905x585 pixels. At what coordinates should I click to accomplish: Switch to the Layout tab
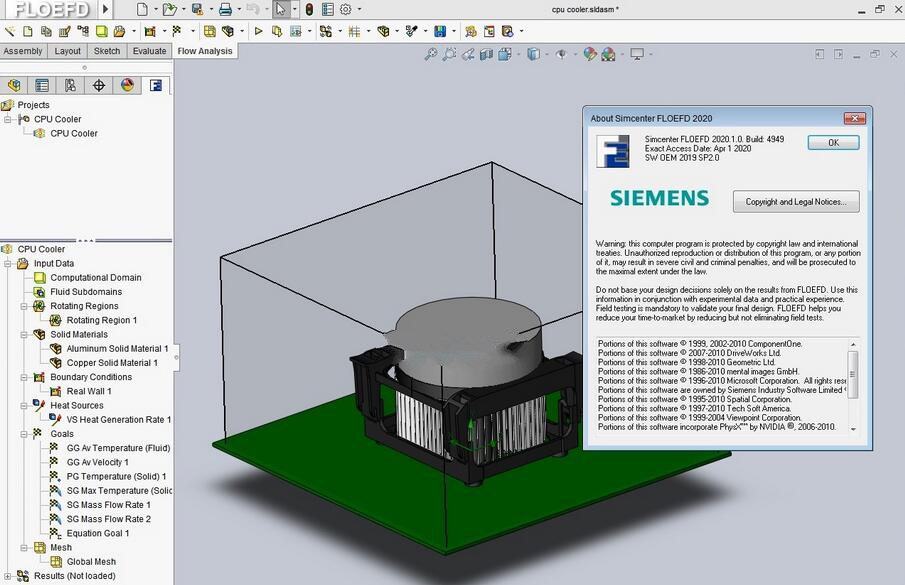coord(68,51)
